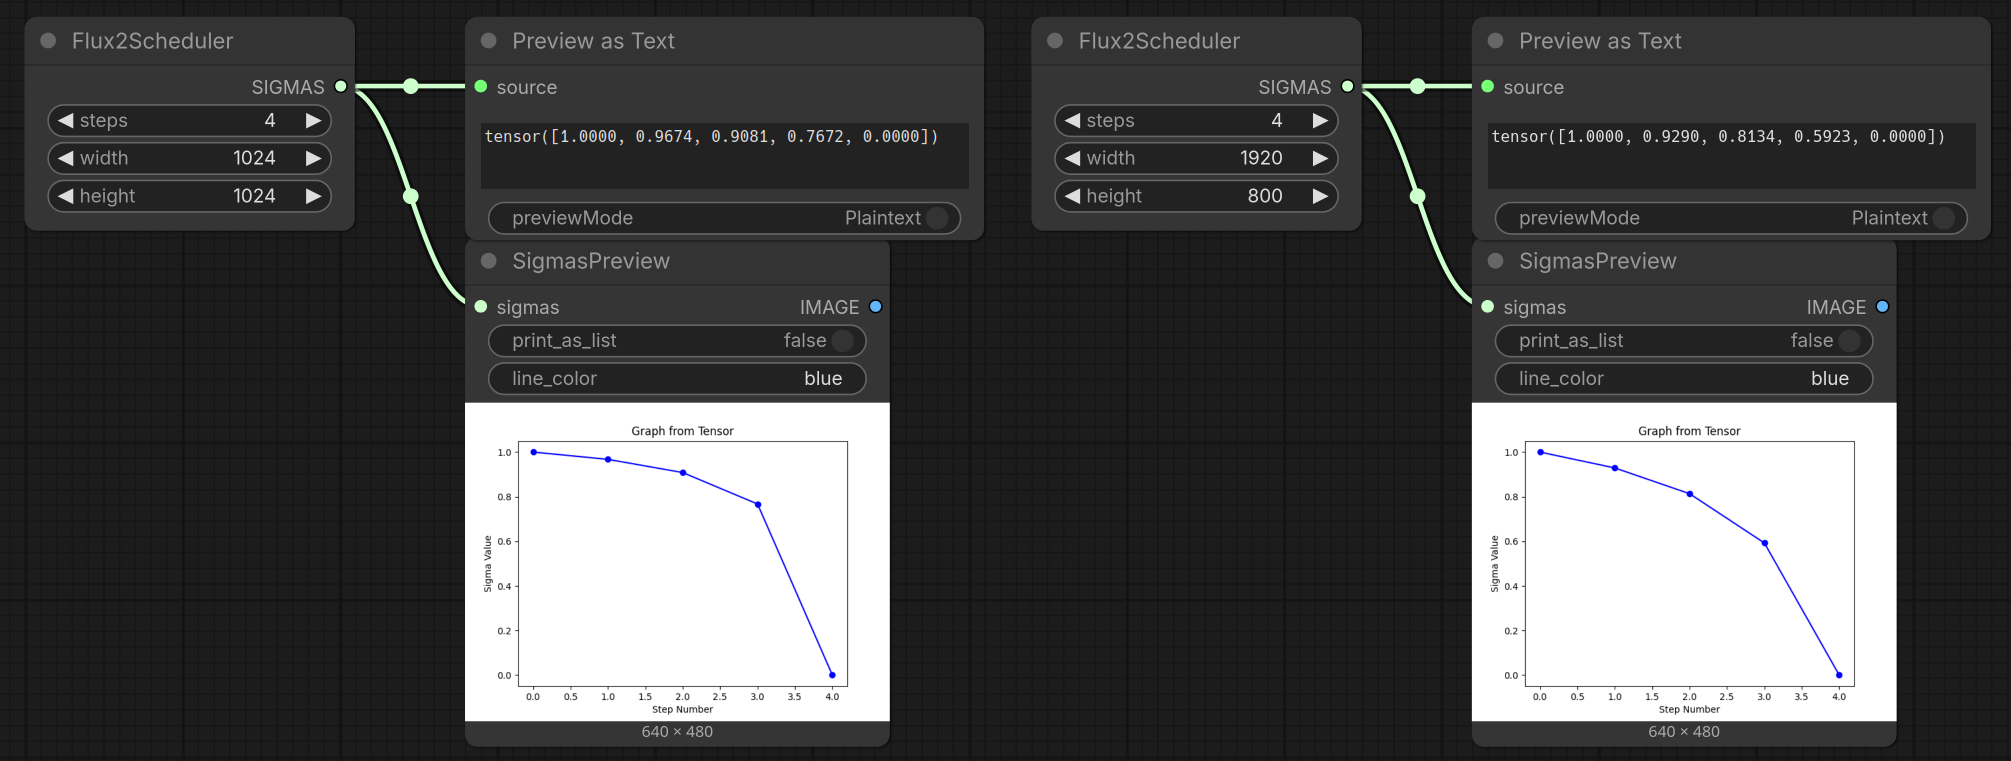Increase height on left Flux2Scheduler (1024)
This screenshot has height=761, width=2011.
click(313, 196)
